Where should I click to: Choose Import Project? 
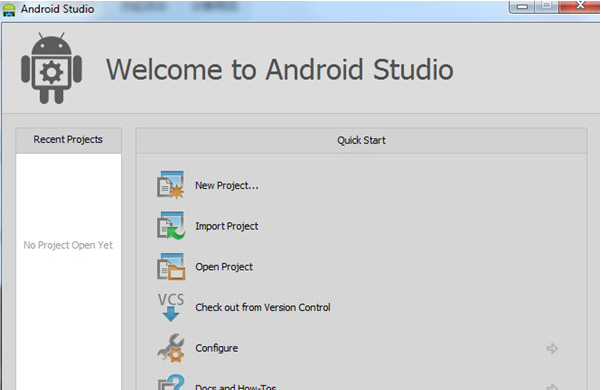click(x=227, y=226)
